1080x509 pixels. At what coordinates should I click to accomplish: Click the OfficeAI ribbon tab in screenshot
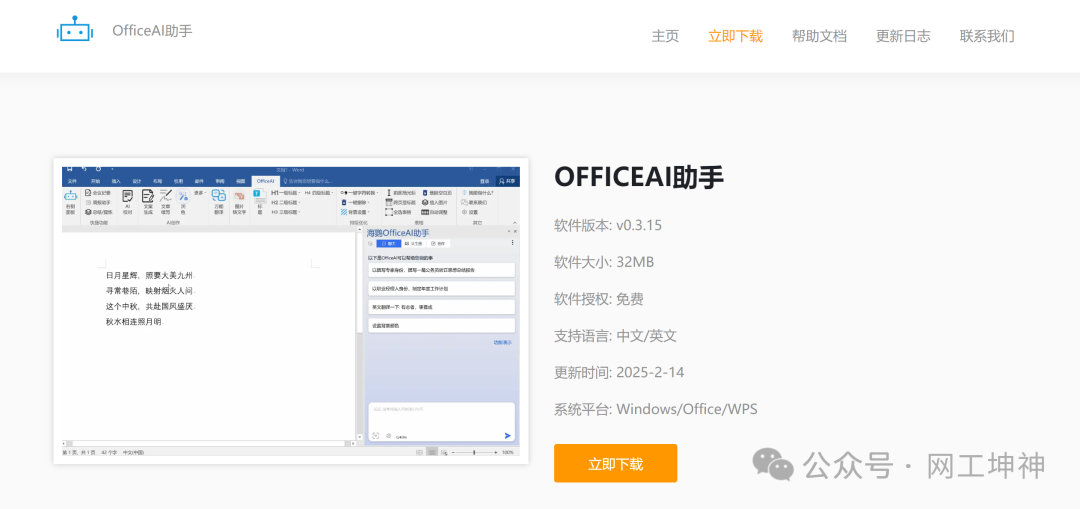265,180
